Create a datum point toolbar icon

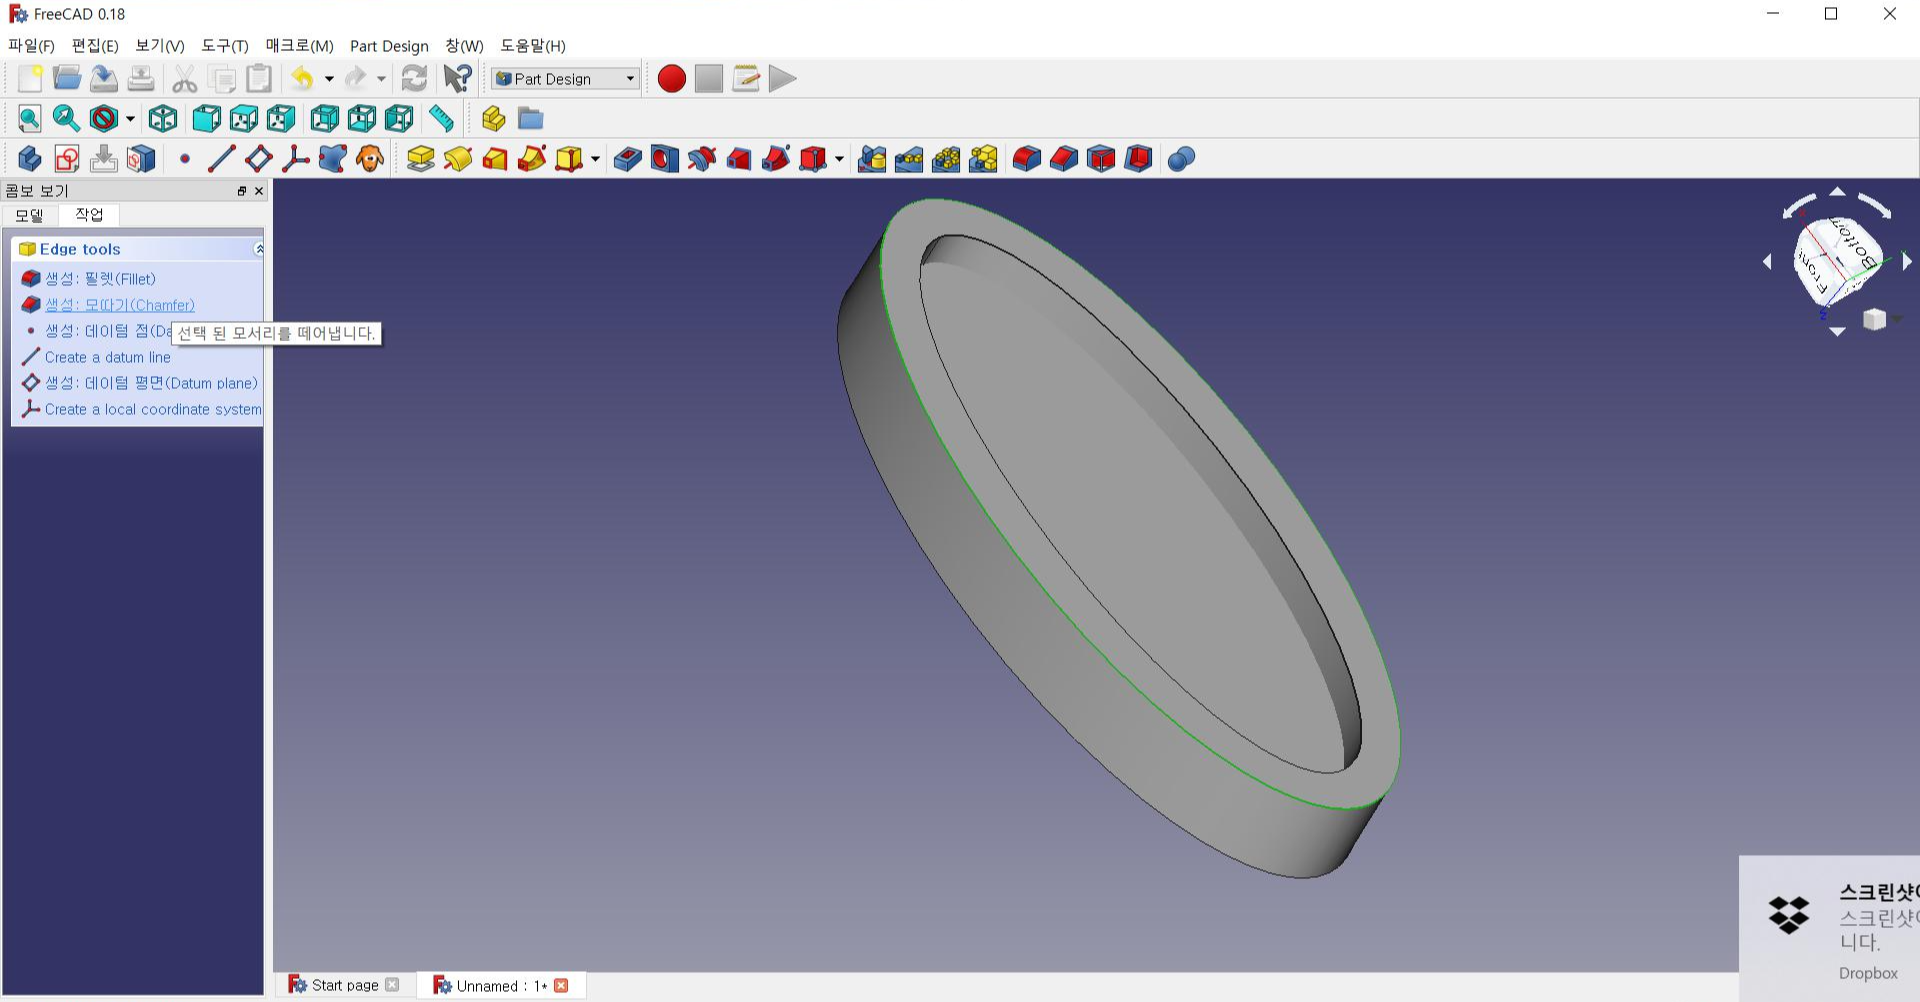[185, 158]
